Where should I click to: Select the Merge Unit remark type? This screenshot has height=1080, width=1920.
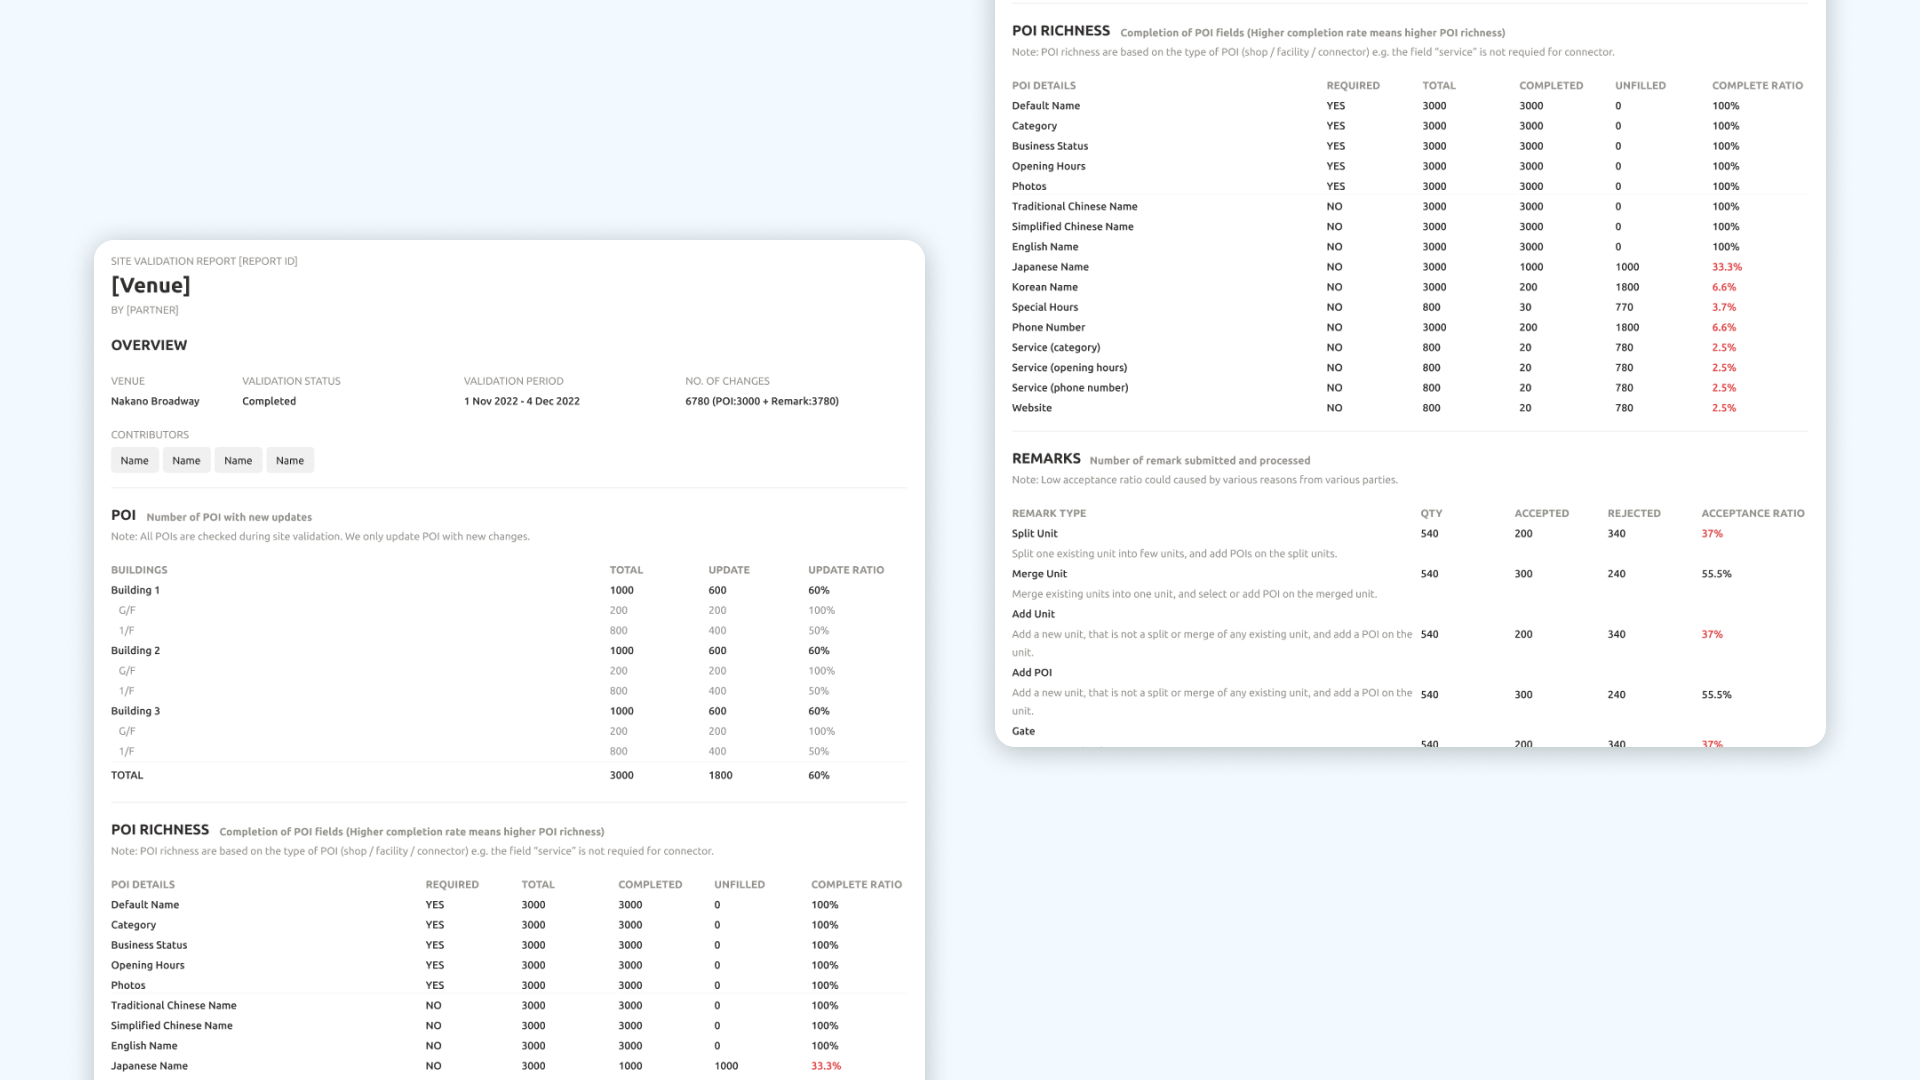click(x=1039, y=574)
